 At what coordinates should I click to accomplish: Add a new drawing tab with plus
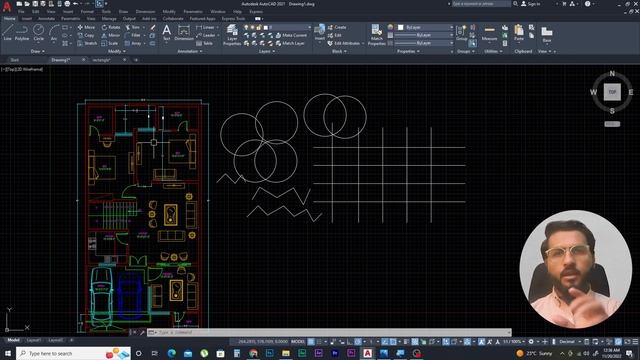click(x=136, y=60)
